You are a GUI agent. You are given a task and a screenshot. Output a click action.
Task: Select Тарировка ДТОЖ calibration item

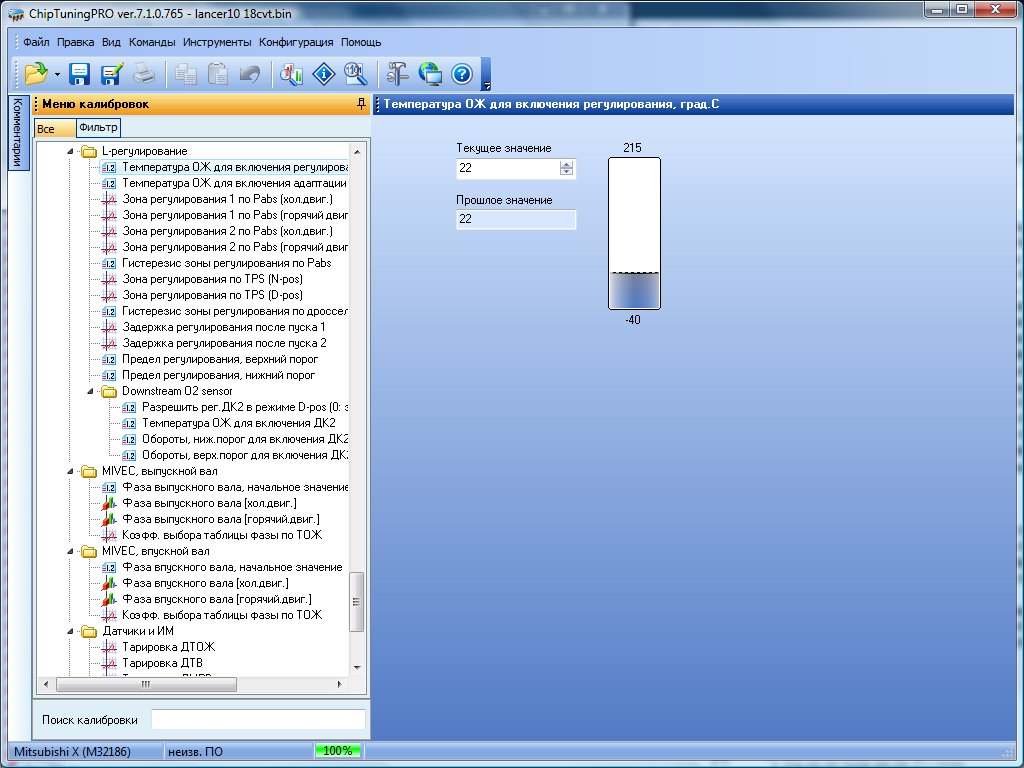pos(168,647)
